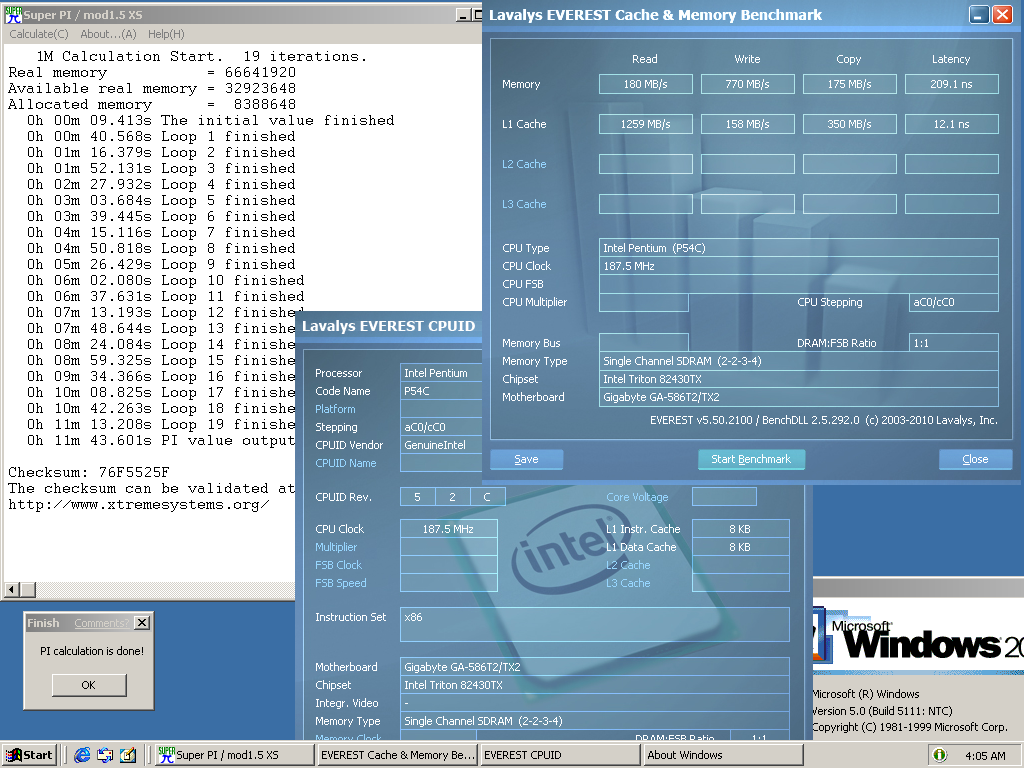Viewport: 1024px width, 768px height.
Task: Click the L3 Cache label in benchmark window
Action: click(x=524, y=204)
